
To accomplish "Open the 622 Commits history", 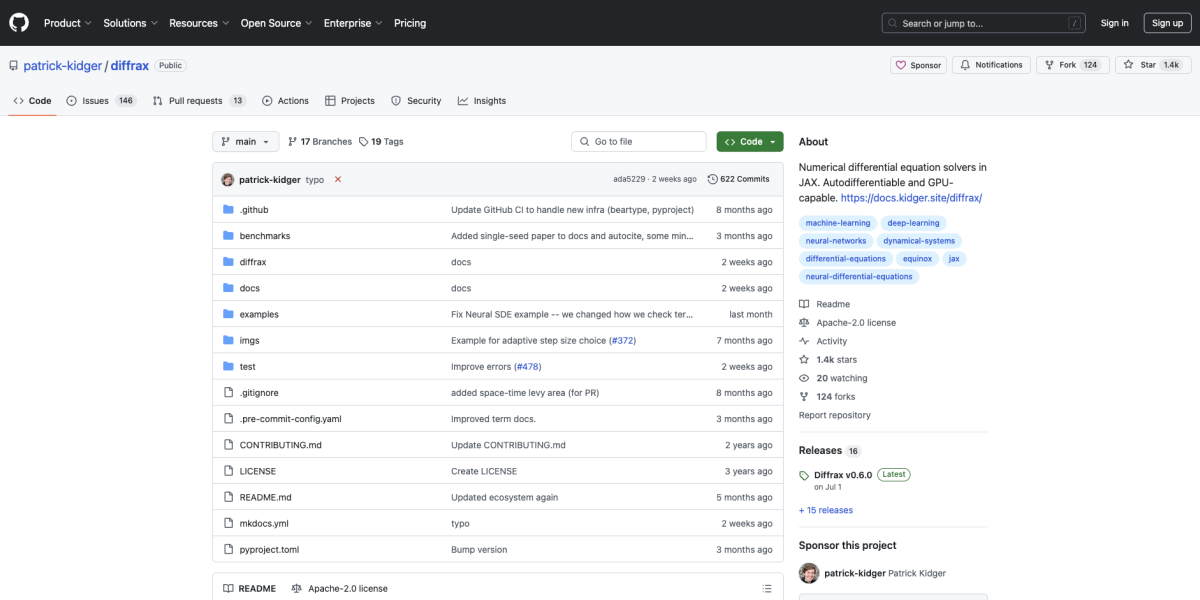I will point(738,179).
